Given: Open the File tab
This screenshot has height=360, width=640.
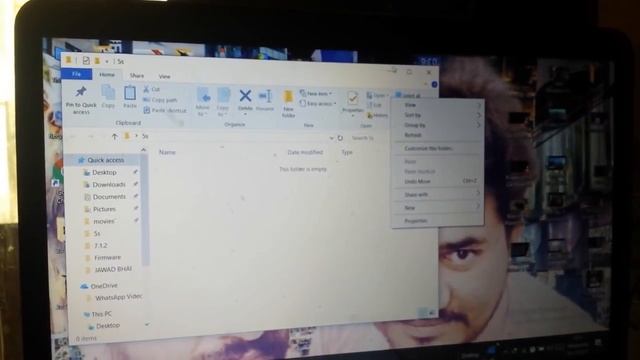Looking at the screenshot, I should [x=76, y=74].
